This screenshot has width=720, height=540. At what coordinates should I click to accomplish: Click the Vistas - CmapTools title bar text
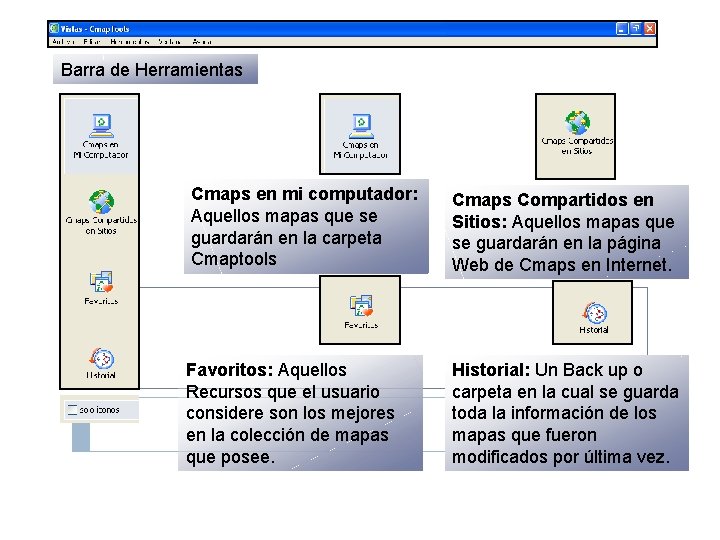pyautogui.click(x=95, y=29)
